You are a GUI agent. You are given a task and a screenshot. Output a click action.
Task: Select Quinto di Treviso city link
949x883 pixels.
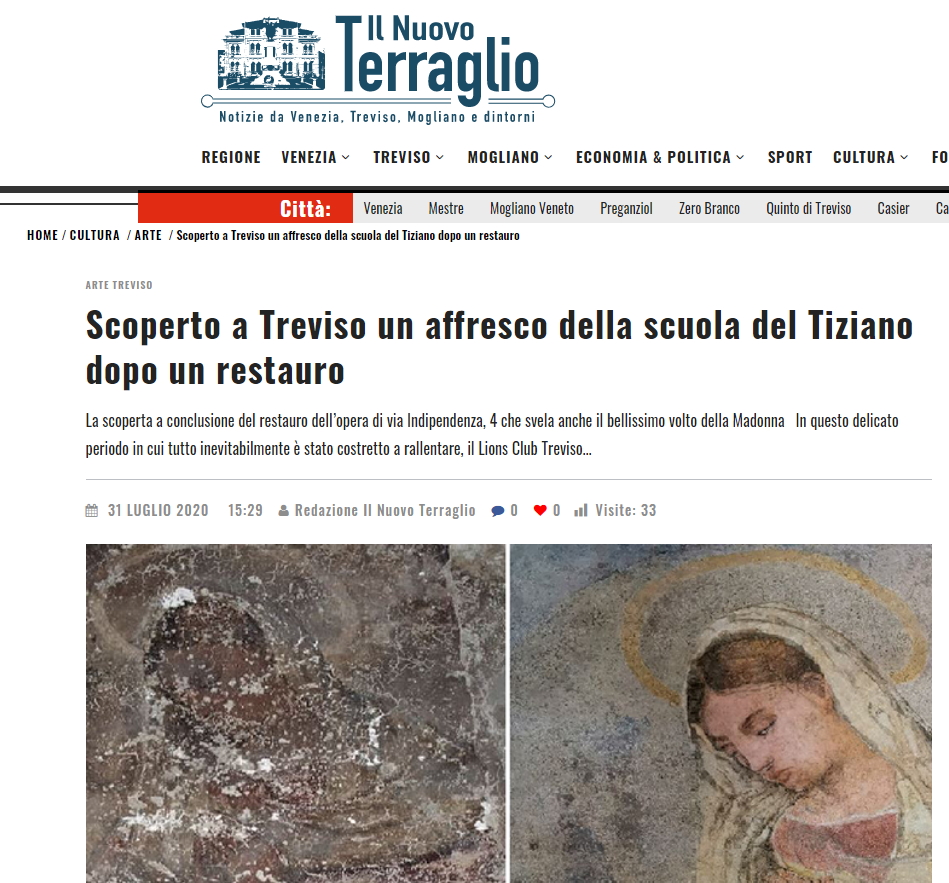[x=809, y=209]
